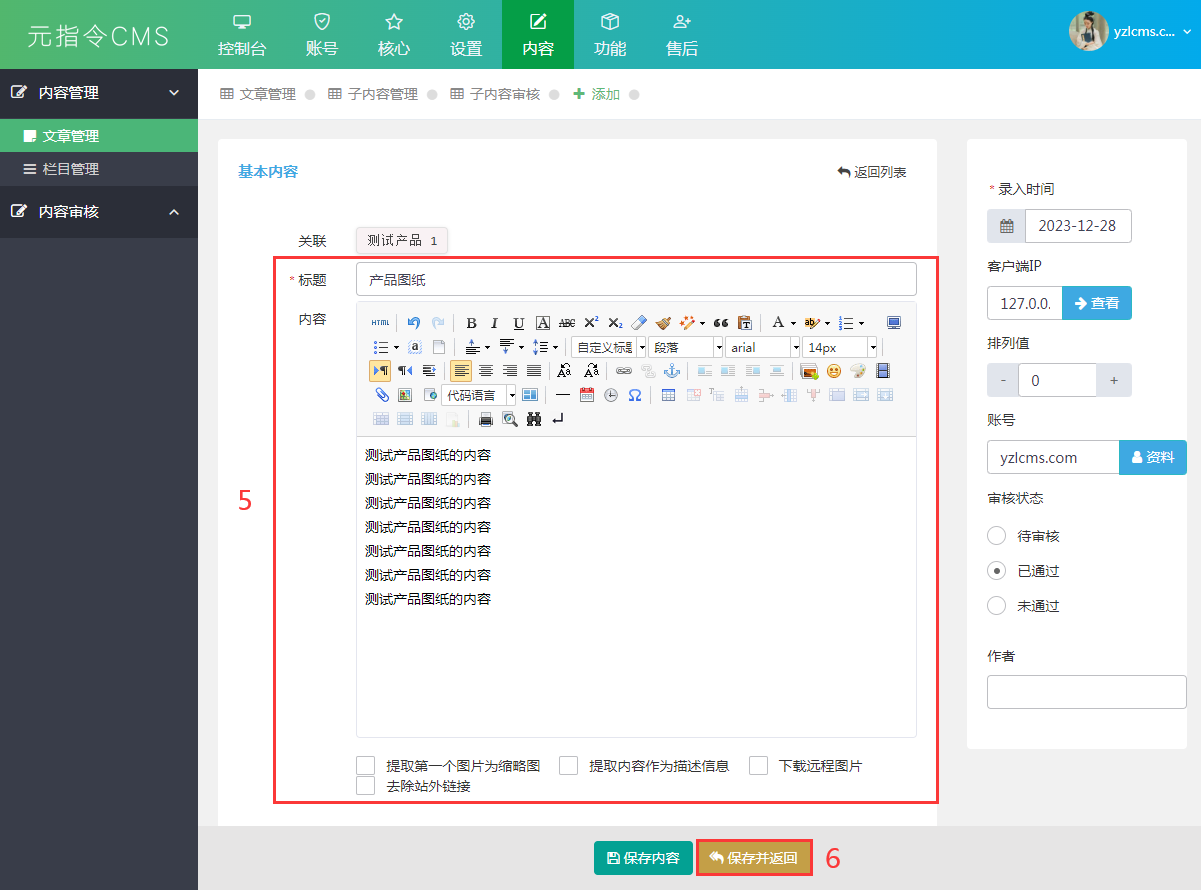The width and height of the screenshot is (1201, 890).
Task: Justify text in editor
Action: coord(534,371)
